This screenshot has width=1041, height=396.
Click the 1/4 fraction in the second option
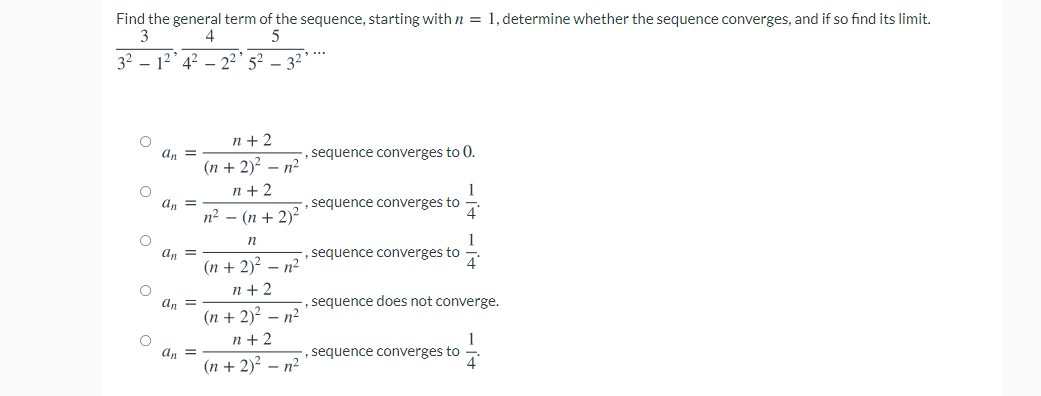pyautogui.click(x=471, y=203)
